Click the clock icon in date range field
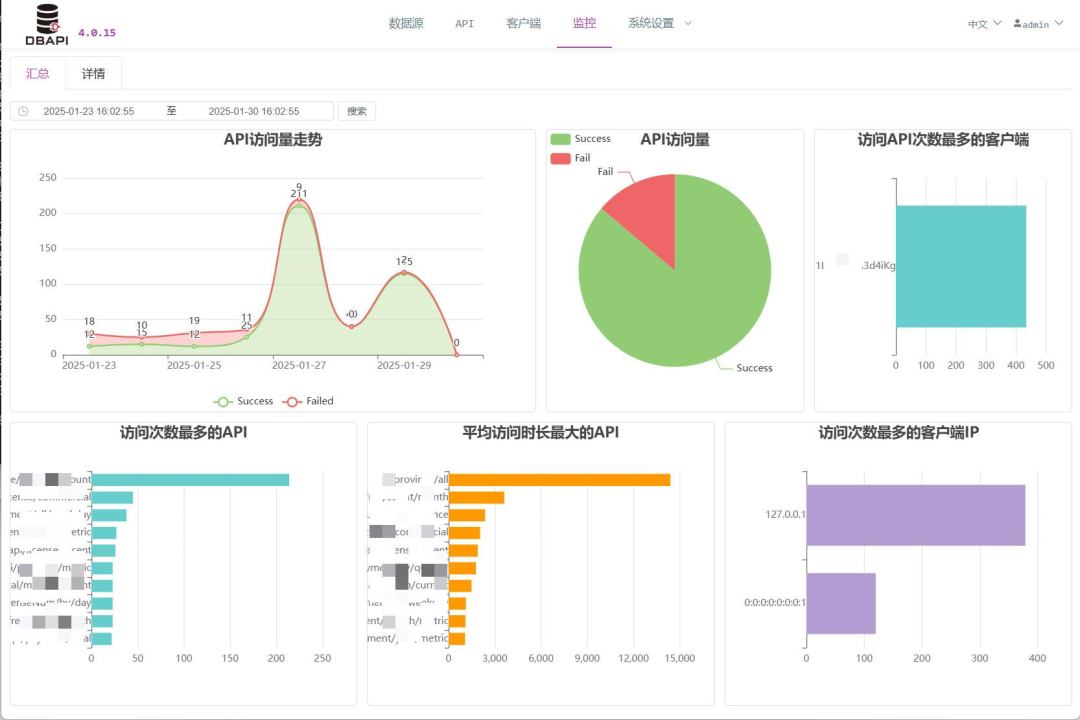This screenshot has width=1080, height=720. pyautogui.click(x=23, y=111)
